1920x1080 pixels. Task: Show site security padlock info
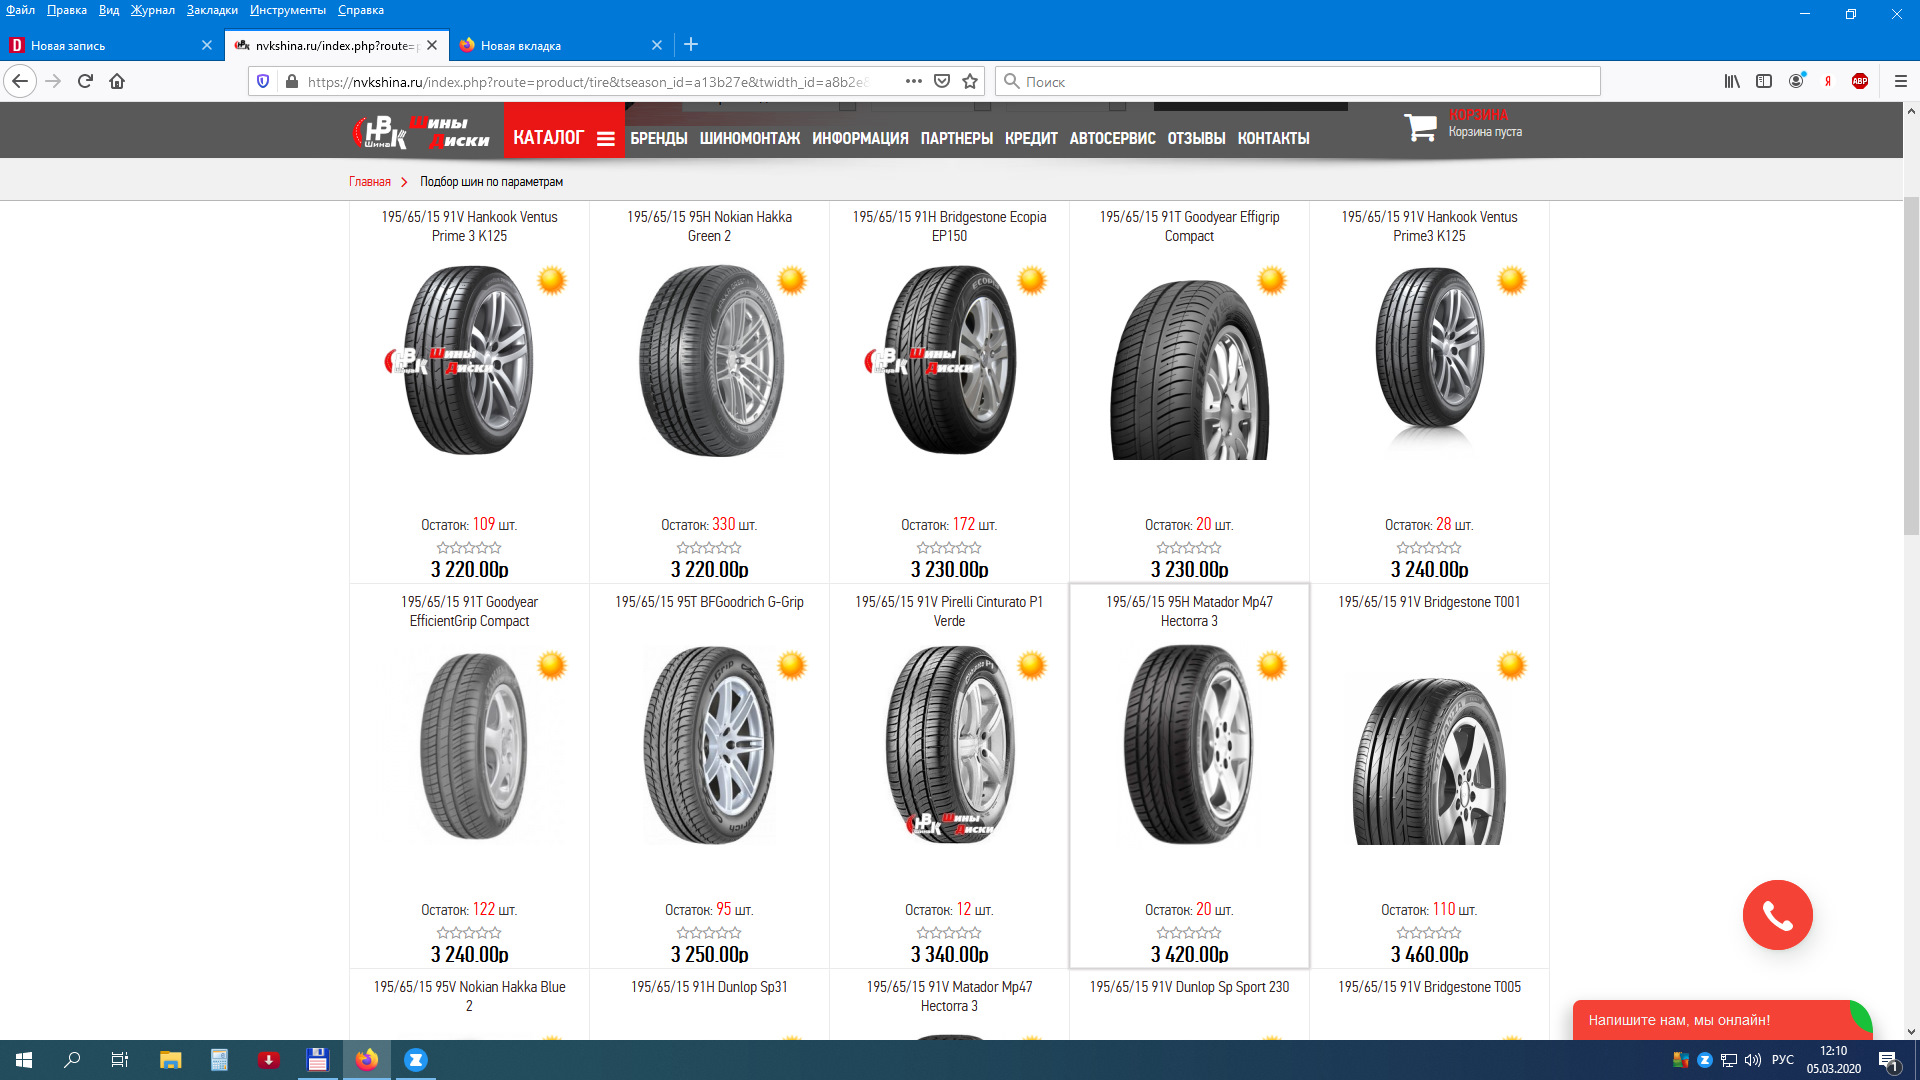pos(291,81)
